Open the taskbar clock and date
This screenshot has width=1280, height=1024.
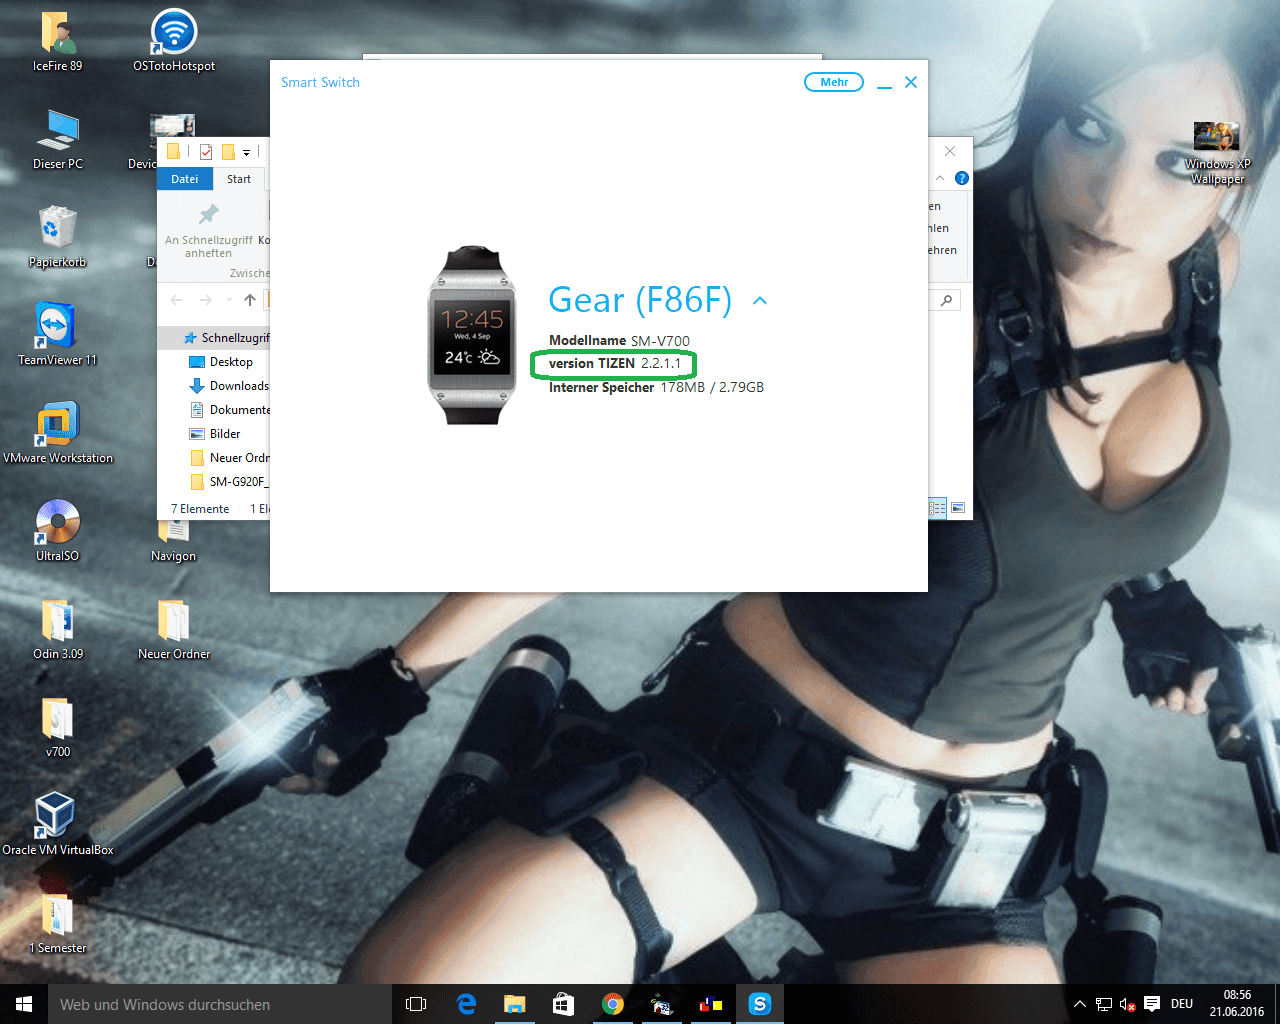coord(1237,1004)
